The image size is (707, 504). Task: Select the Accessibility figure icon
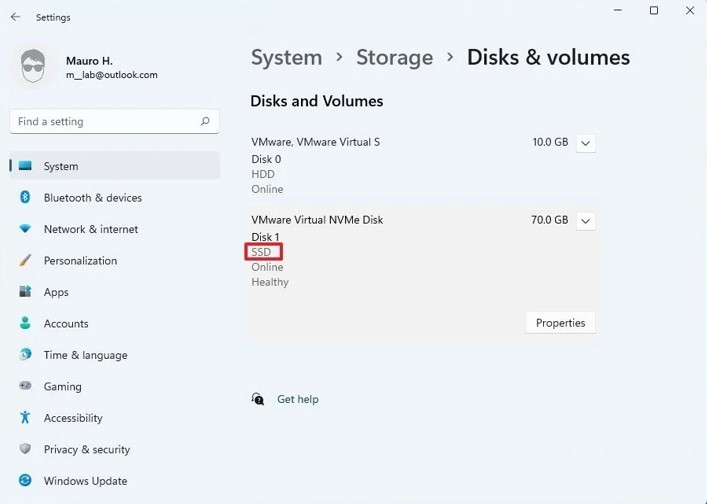25,417
